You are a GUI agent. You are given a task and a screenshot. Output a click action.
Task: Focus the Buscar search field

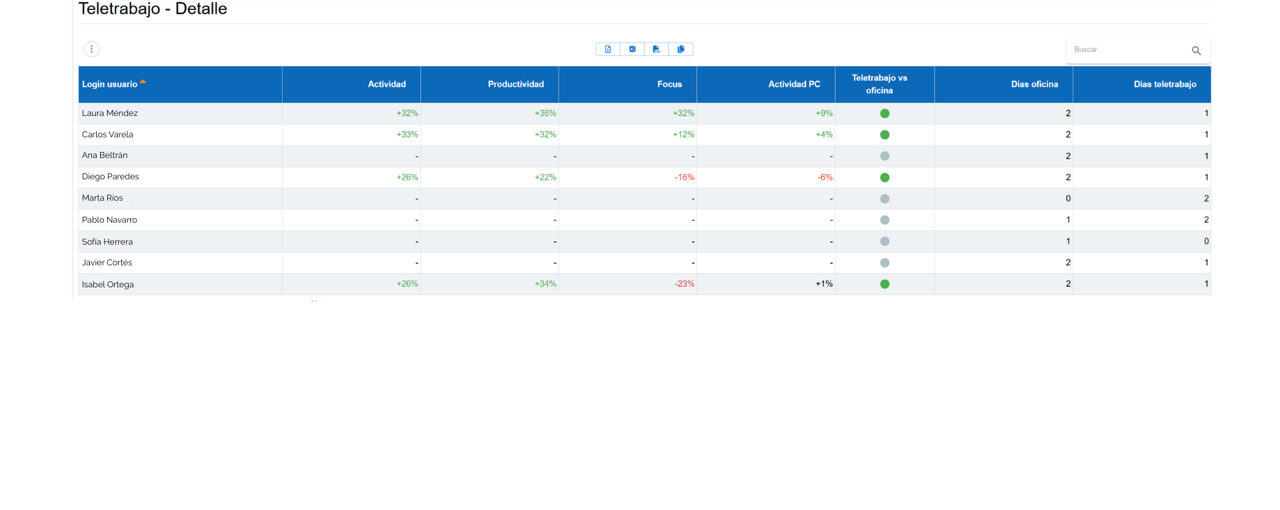(x=1125, y=50)
